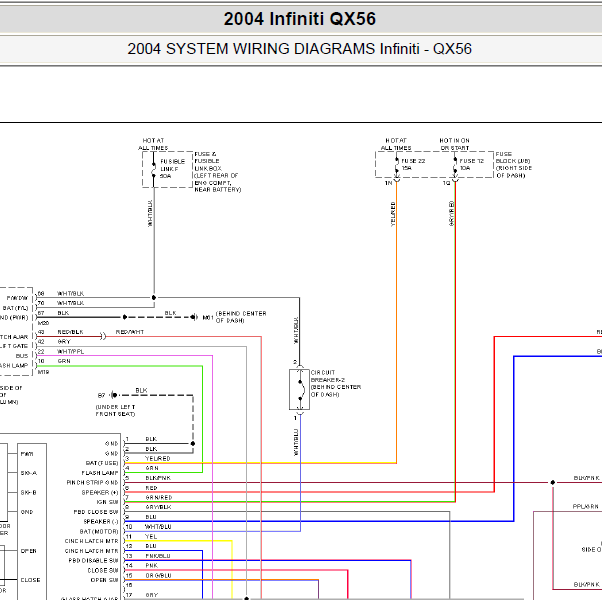This screenshot has width=602, height=600.
Task: Click 'HOT AT ALL TIMES' above Fusible Link F
Action: pyautogui.click(x=153, y=144)
